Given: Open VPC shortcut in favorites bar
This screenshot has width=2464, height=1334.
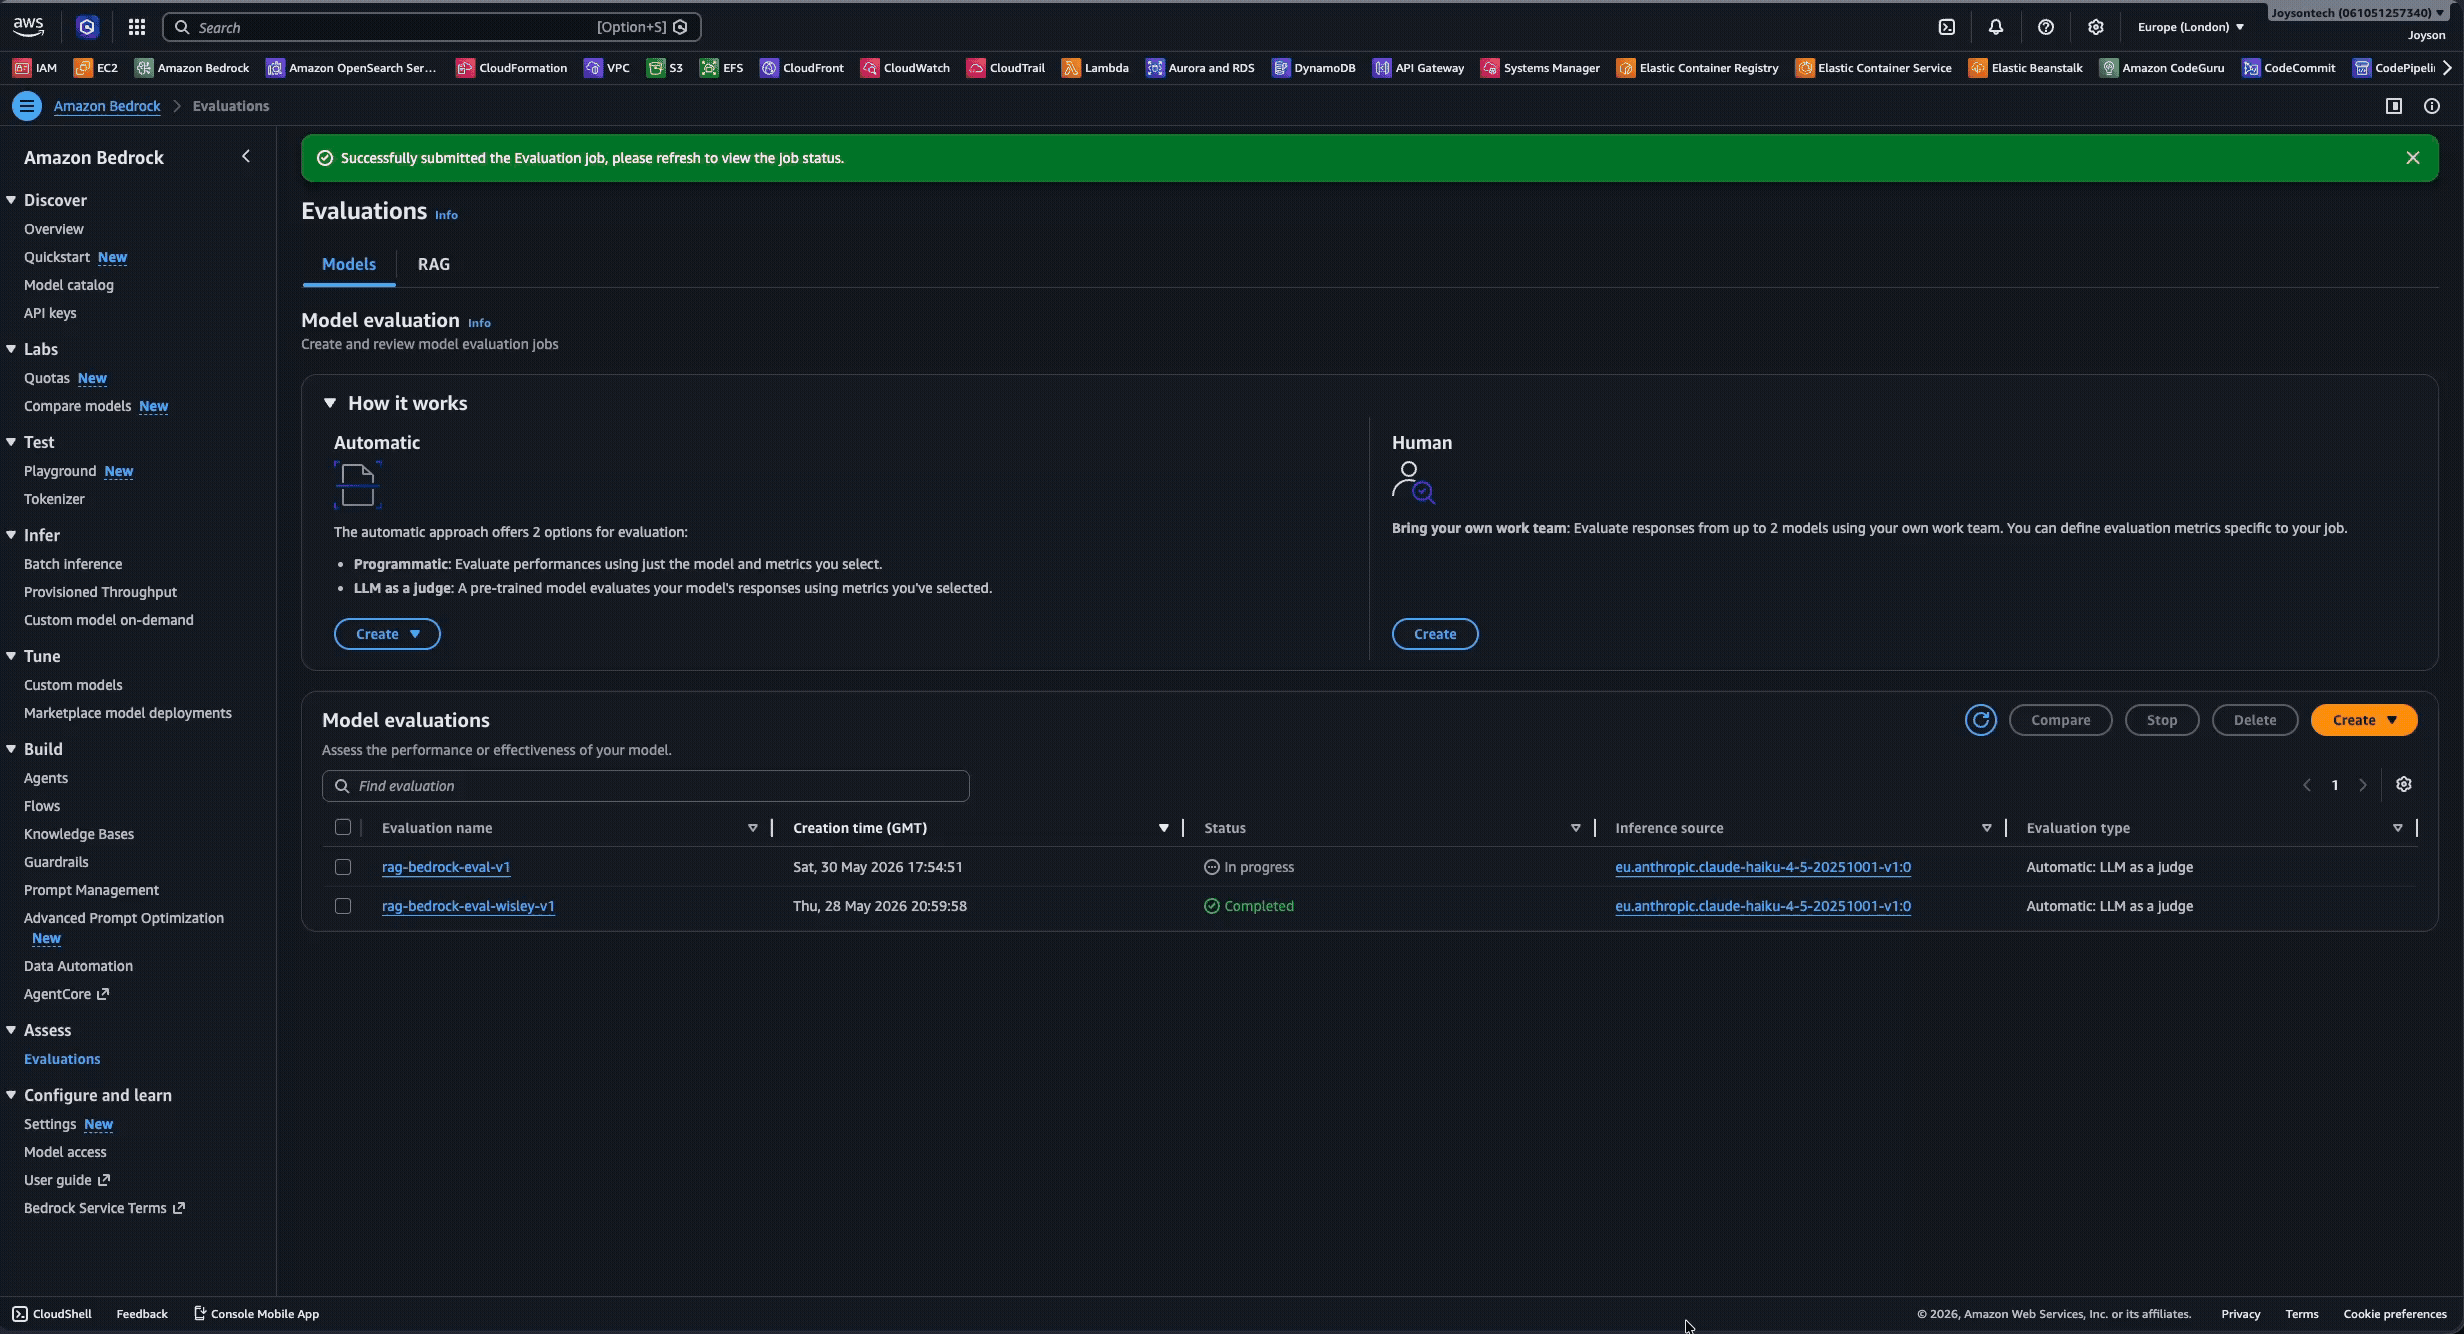Looking at the screenshot, I should pyautogui.click(x=607, y=68).
